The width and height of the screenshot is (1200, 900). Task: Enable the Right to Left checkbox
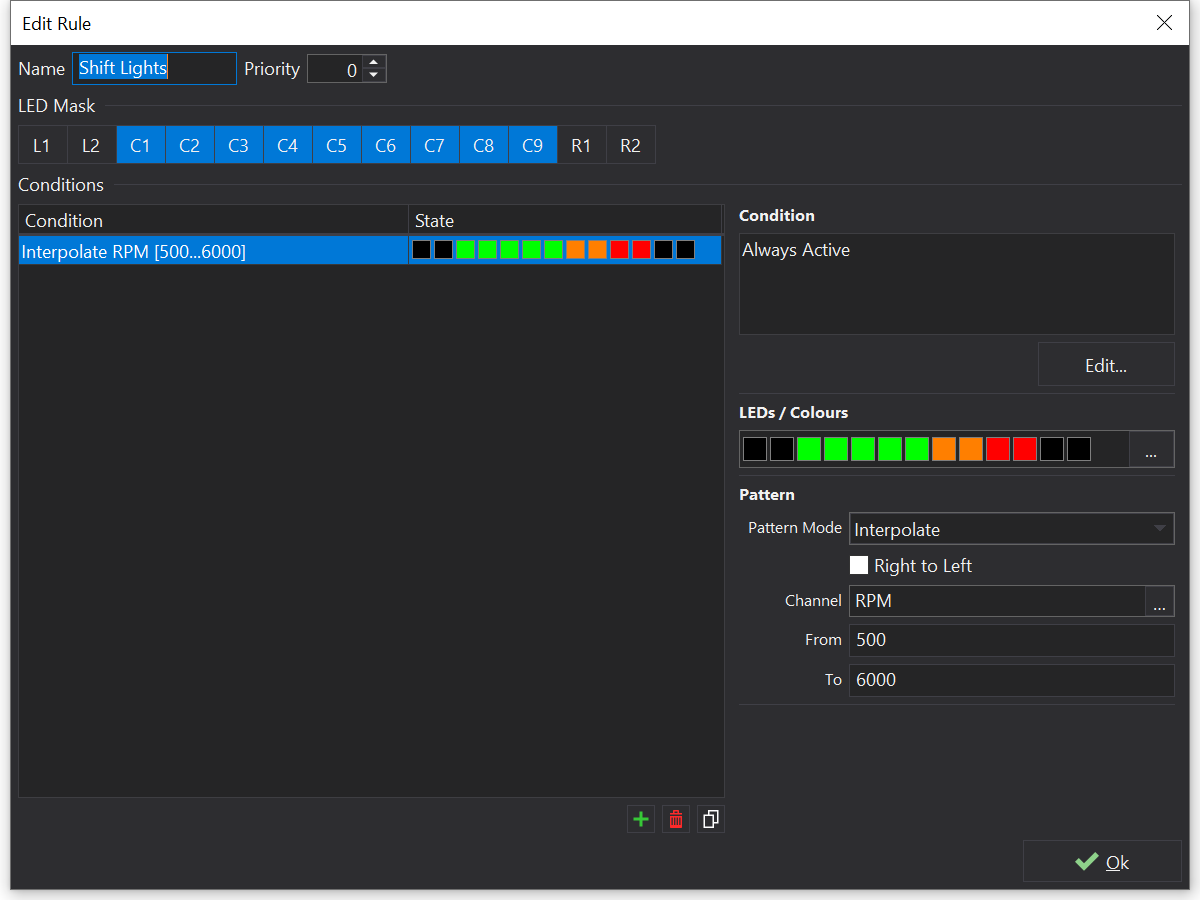[x=859, y=566]
